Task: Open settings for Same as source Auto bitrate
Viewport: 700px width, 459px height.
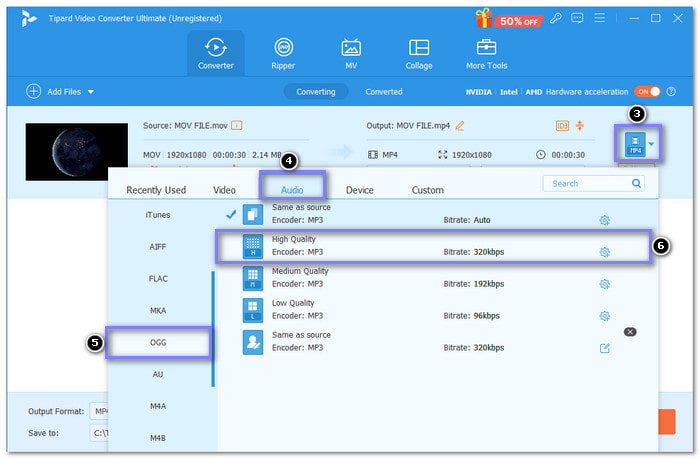Action: [x=604, y=220]
